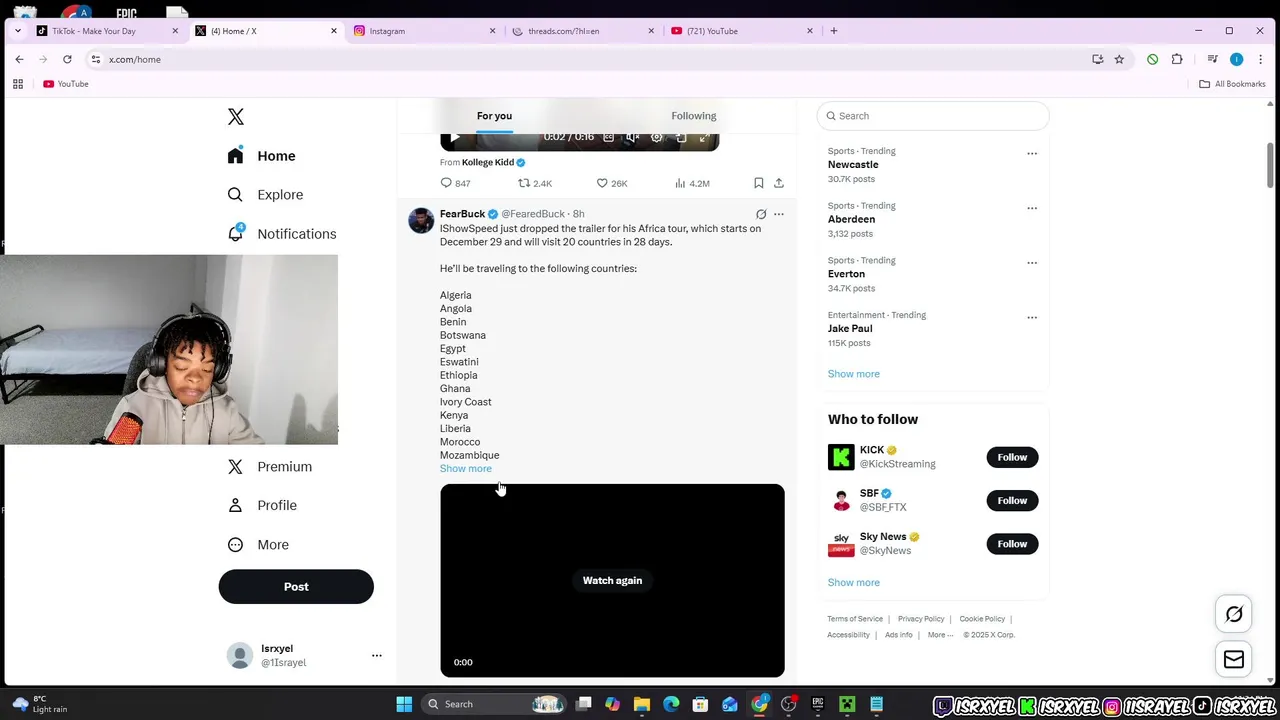This screenshot has width=1280, height=720.
Task: Open the floating Messages button
Action: 1234,660
